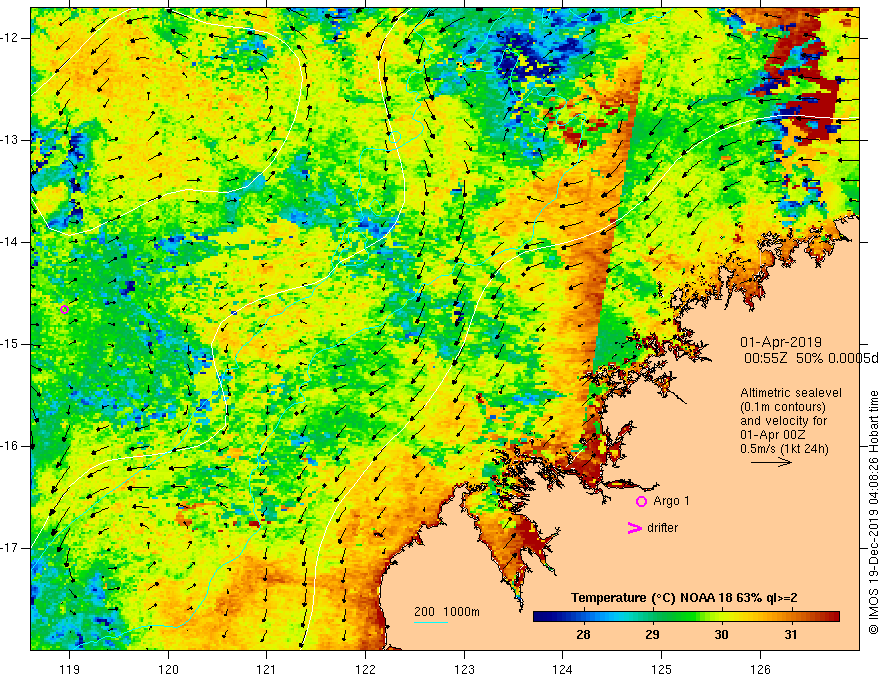Click the longitude axis label 125
The width and height of the screenshot is (880, 680).
662,669
